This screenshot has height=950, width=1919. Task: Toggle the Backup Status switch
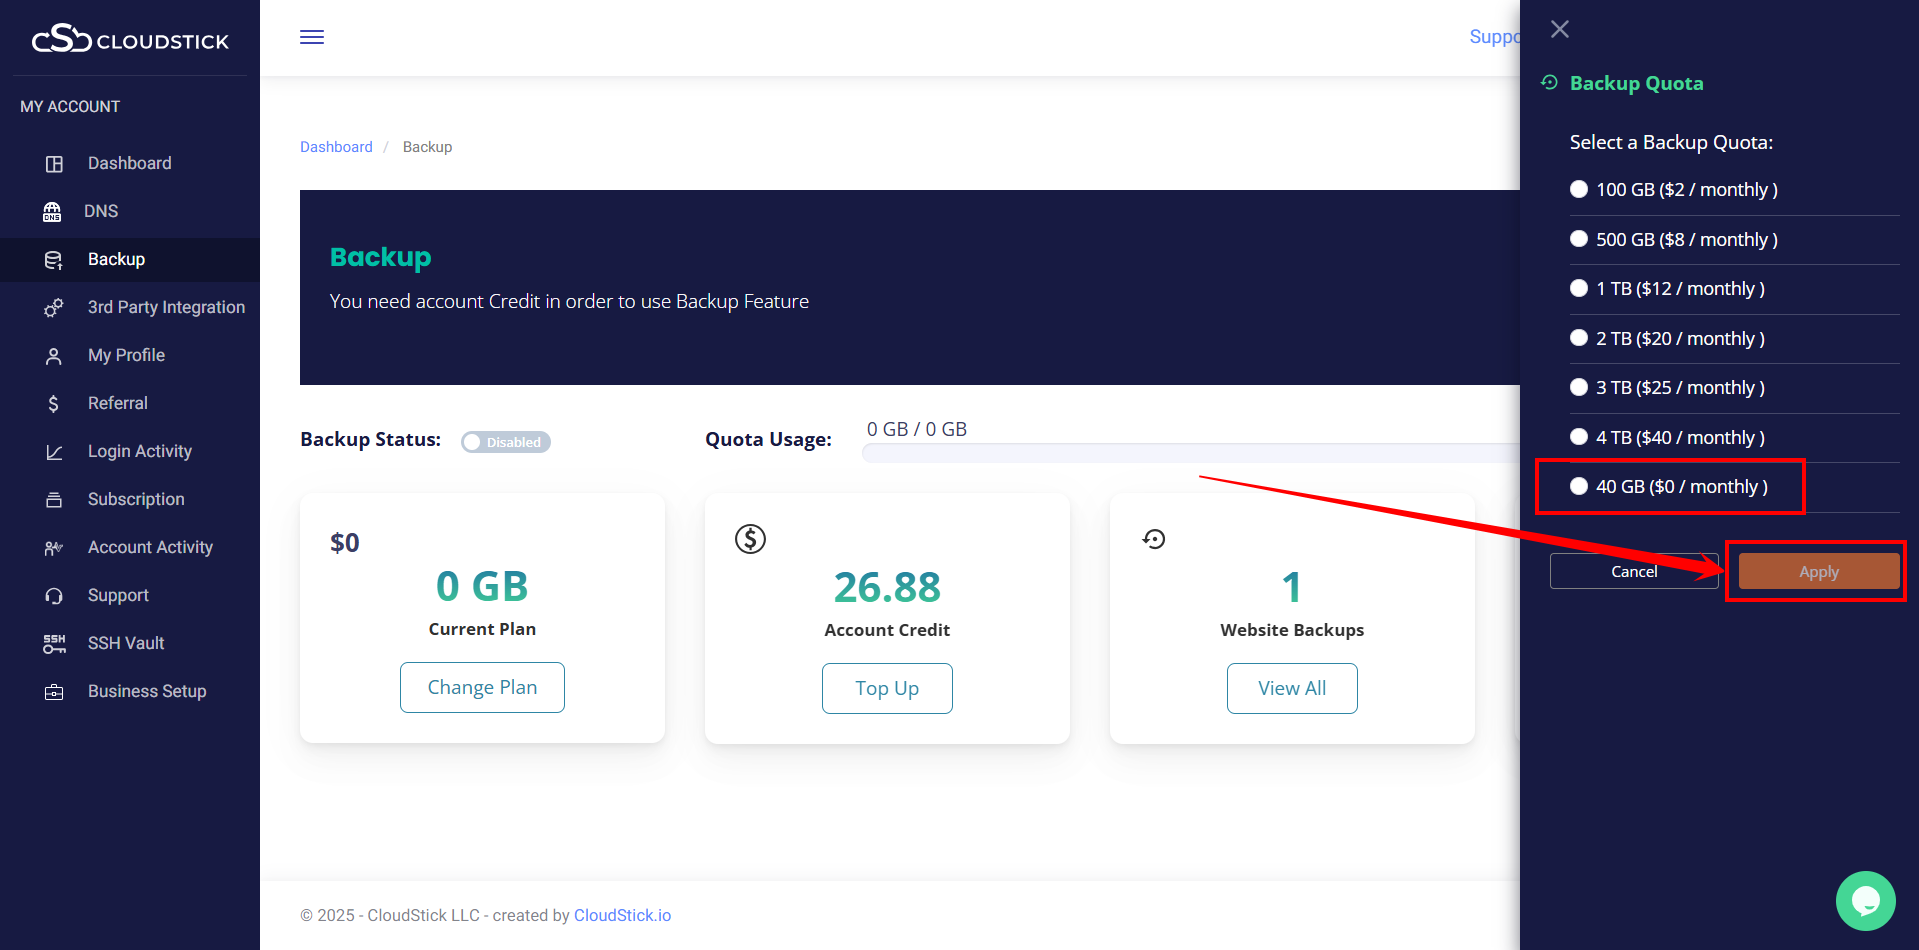(505, 442)
